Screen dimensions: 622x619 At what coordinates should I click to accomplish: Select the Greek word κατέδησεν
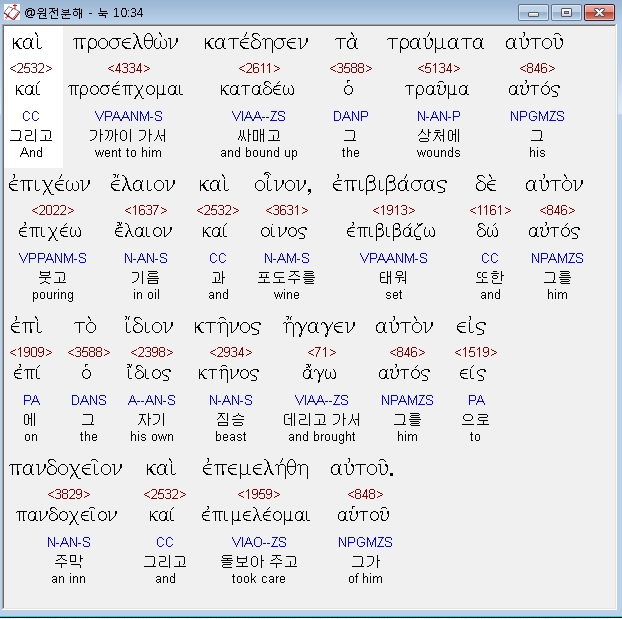point(256,43)
